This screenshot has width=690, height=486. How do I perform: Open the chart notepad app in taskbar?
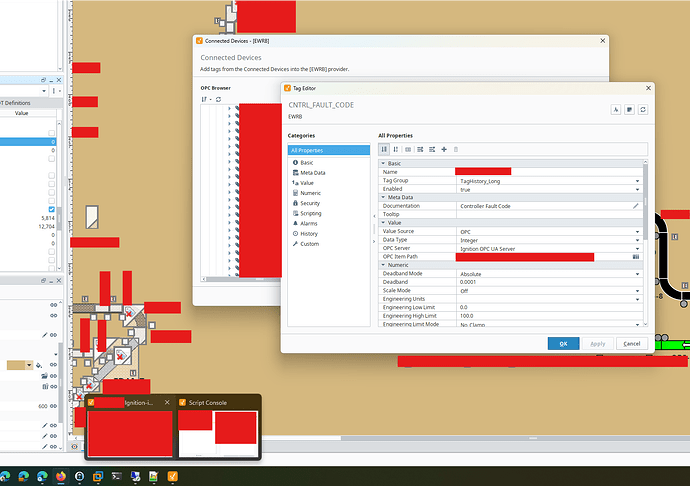tap(154, 476)
